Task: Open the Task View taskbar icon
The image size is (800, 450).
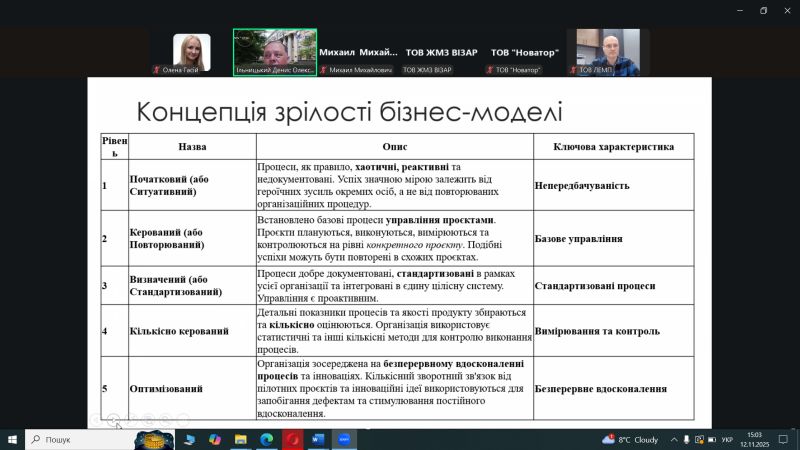Action: [190, 439]
